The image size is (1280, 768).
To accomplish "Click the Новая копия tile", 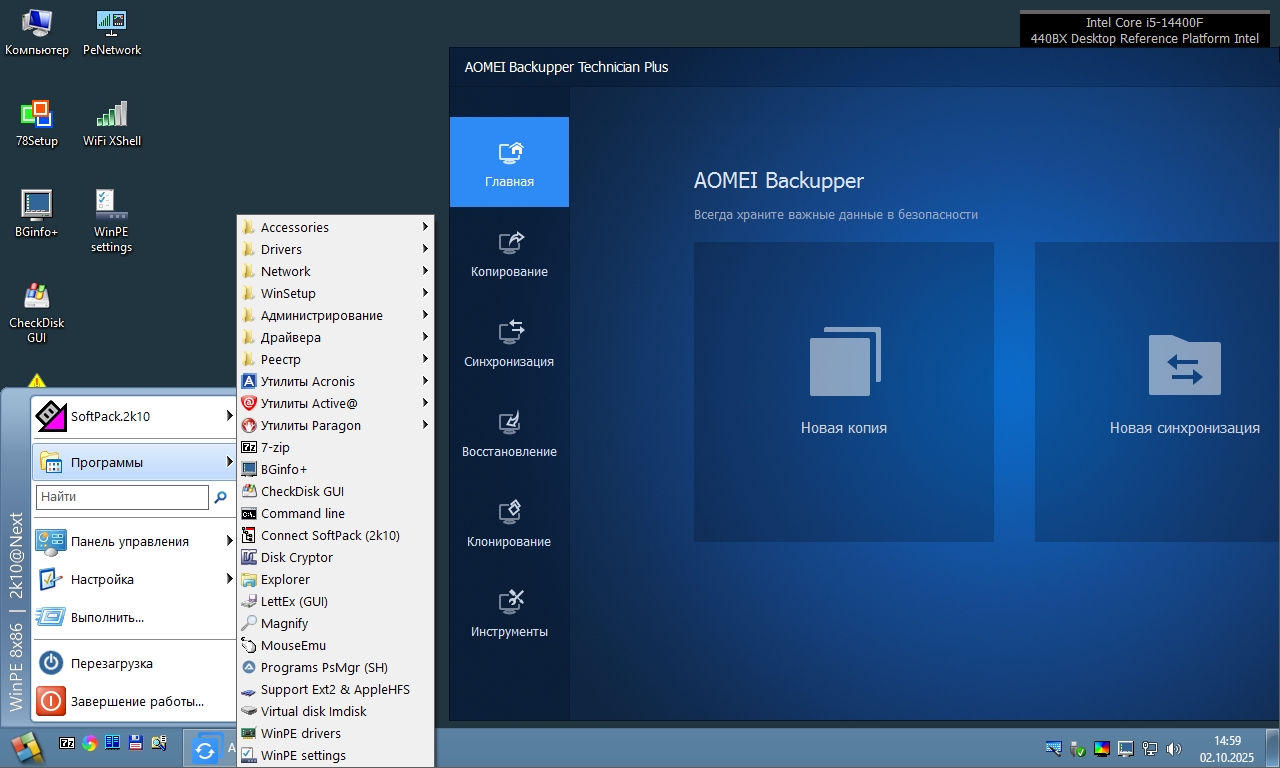I will coord(843,391).
